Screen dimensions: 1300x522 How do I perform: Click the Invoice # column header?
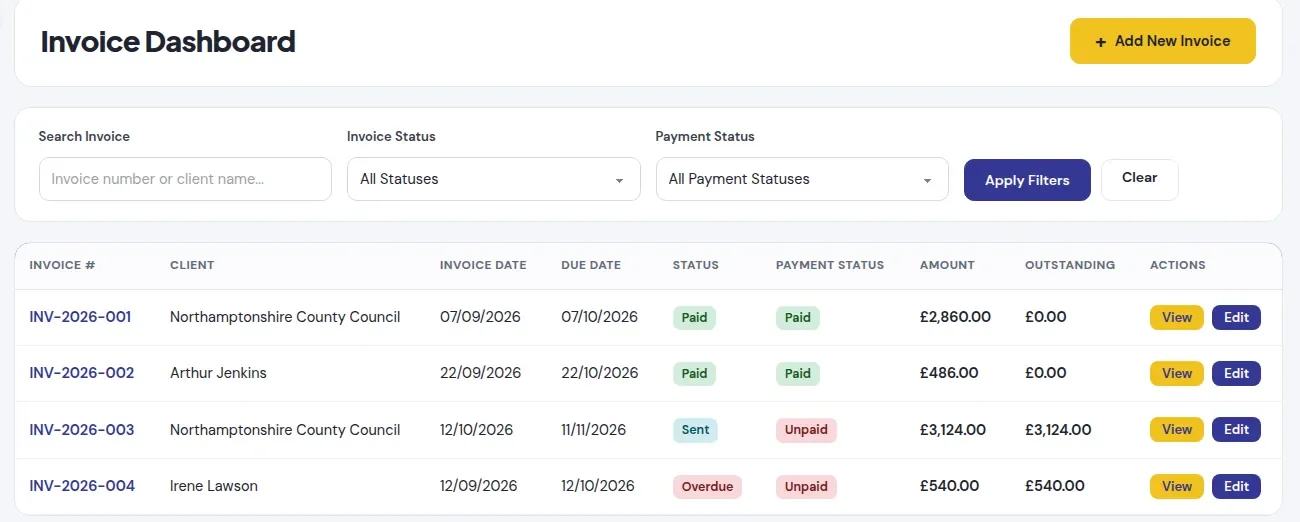coord(62,265)
